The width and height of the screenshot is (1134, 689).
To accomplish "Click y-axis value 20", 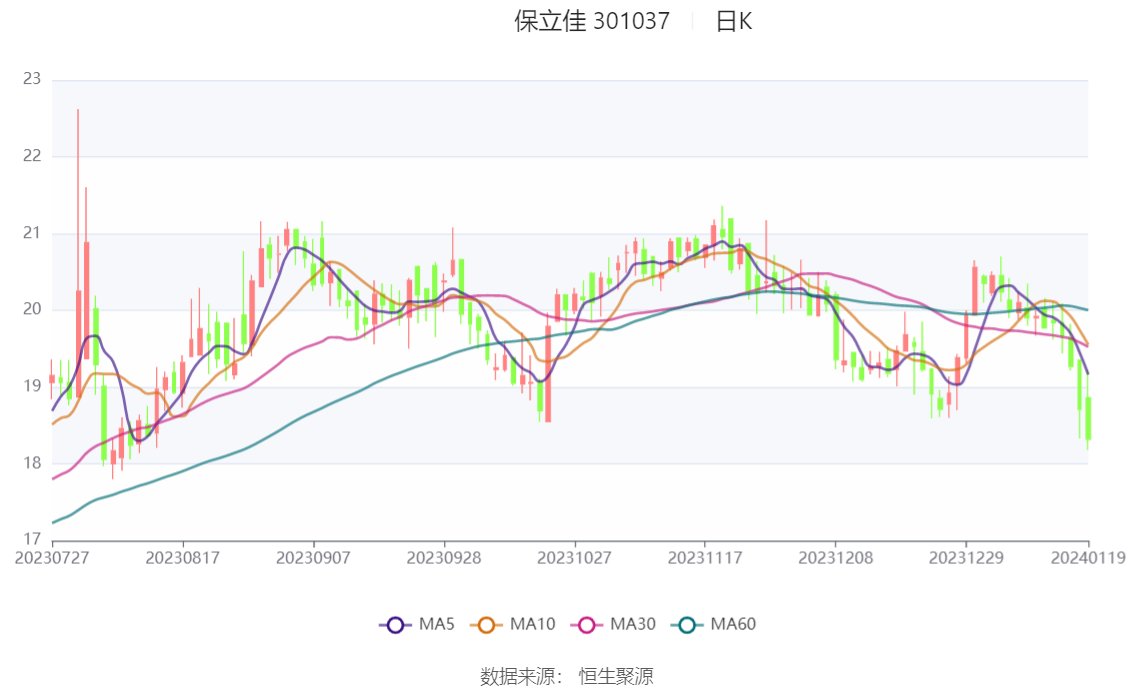I will pos(32,309).
